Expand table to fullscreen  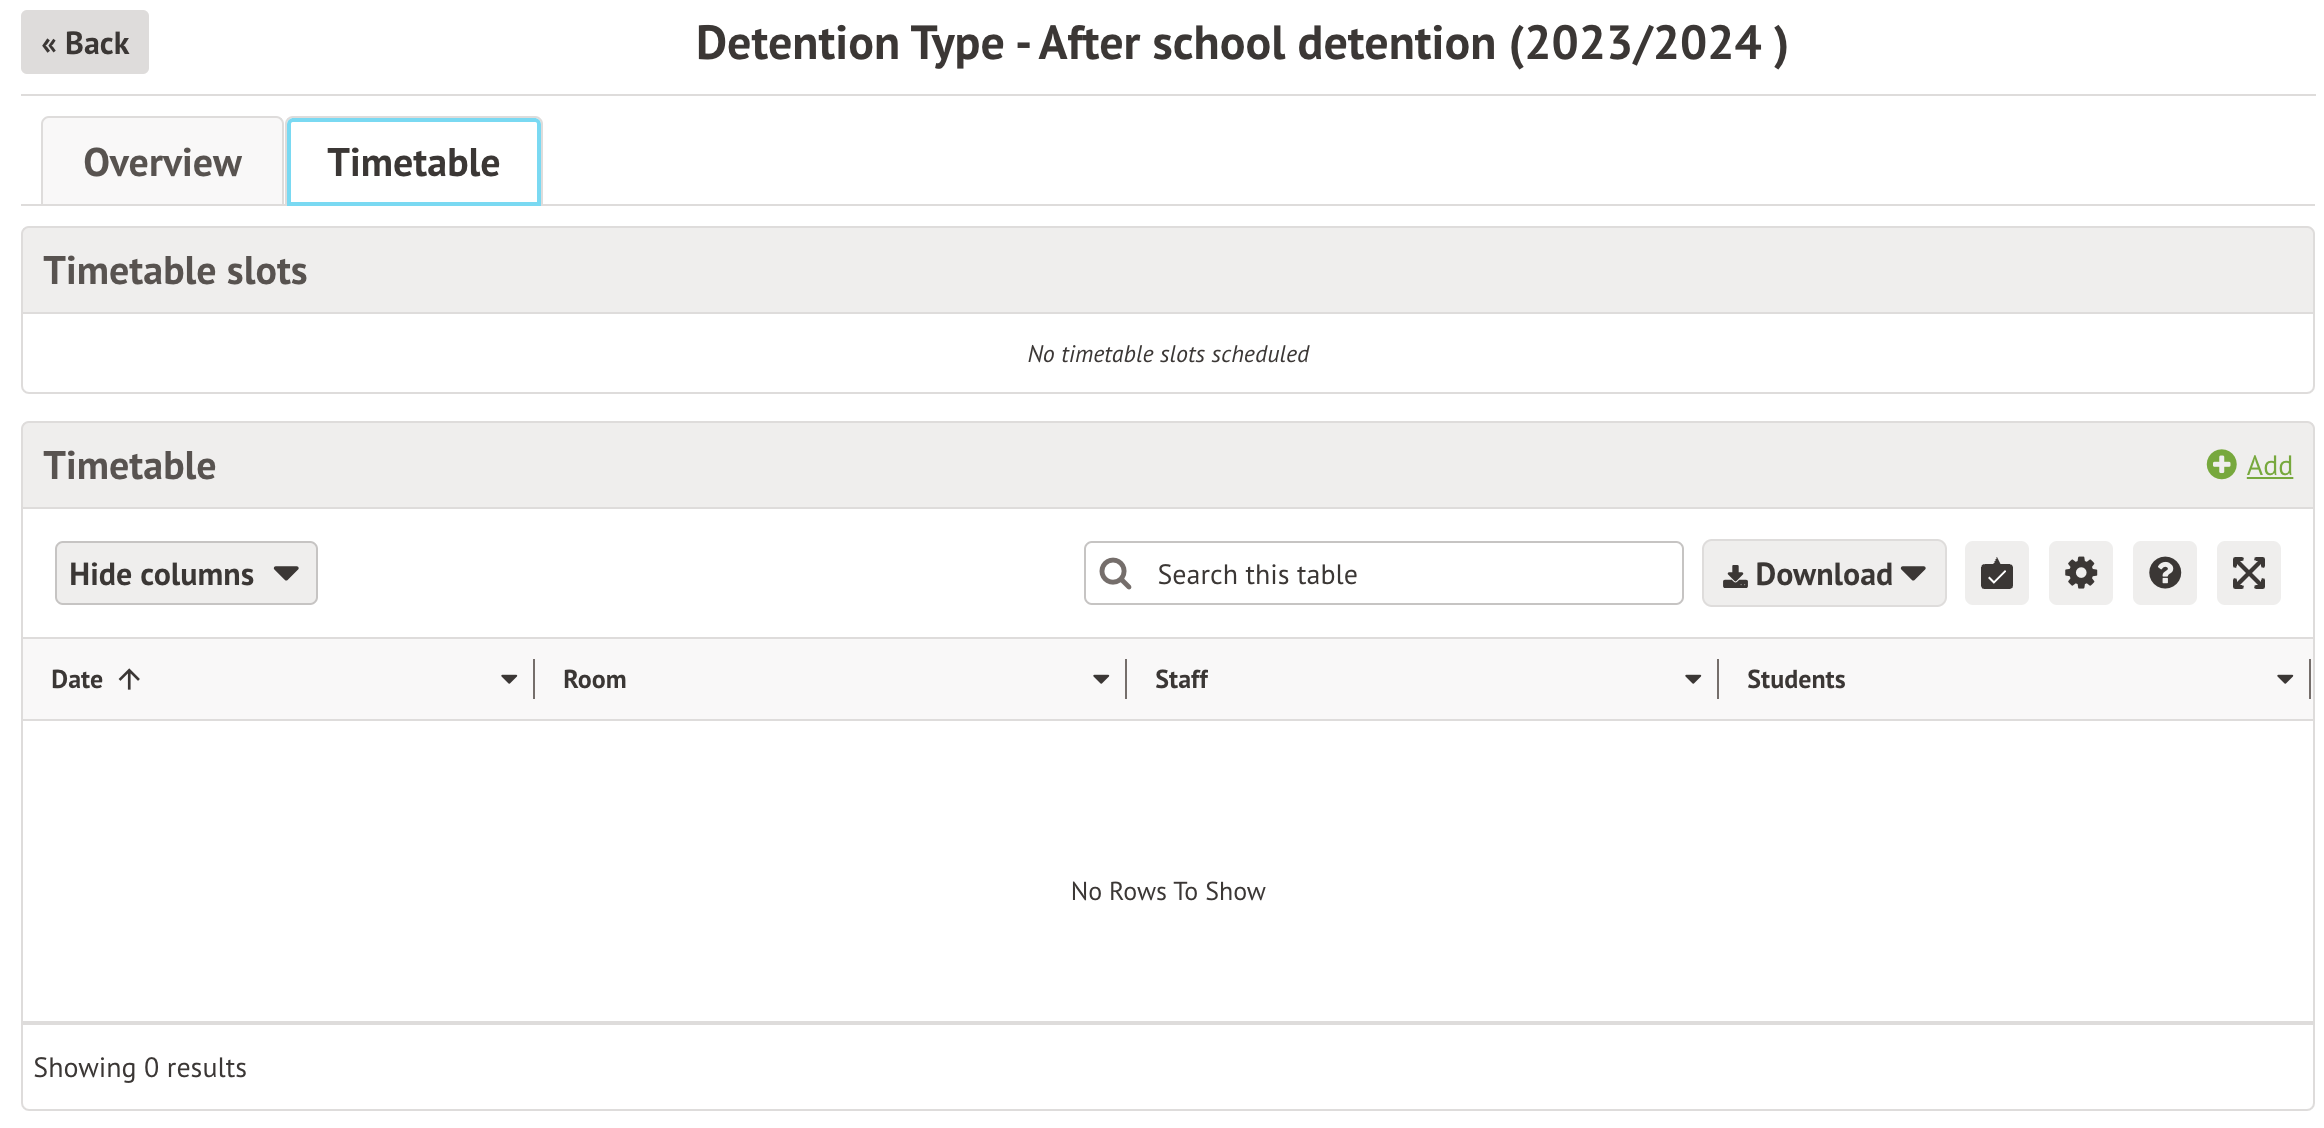2248,574
